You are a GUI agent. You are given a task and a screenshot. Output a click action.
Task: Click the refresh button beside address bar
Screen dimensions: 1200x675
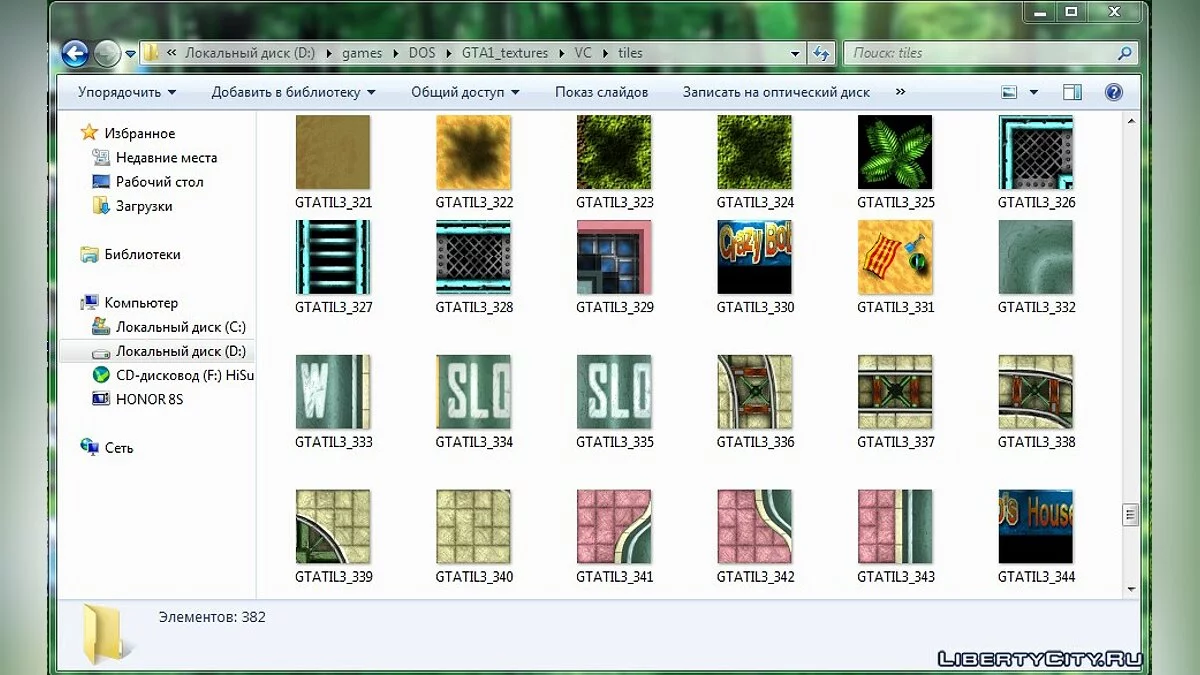822,53
